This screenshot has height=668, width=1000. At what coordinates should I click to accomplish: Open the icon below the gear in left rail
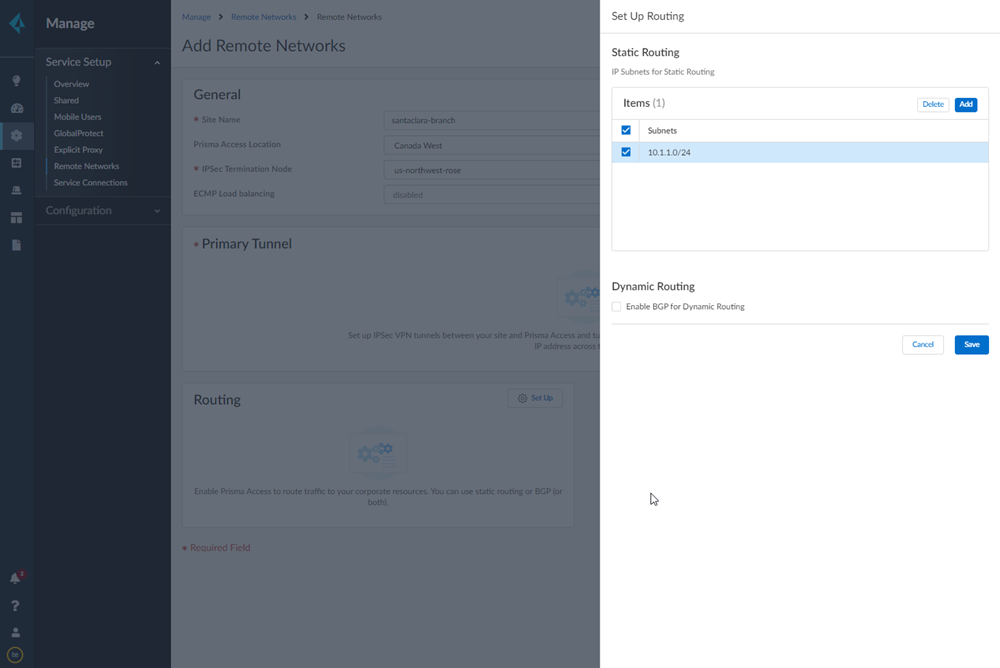17,163
